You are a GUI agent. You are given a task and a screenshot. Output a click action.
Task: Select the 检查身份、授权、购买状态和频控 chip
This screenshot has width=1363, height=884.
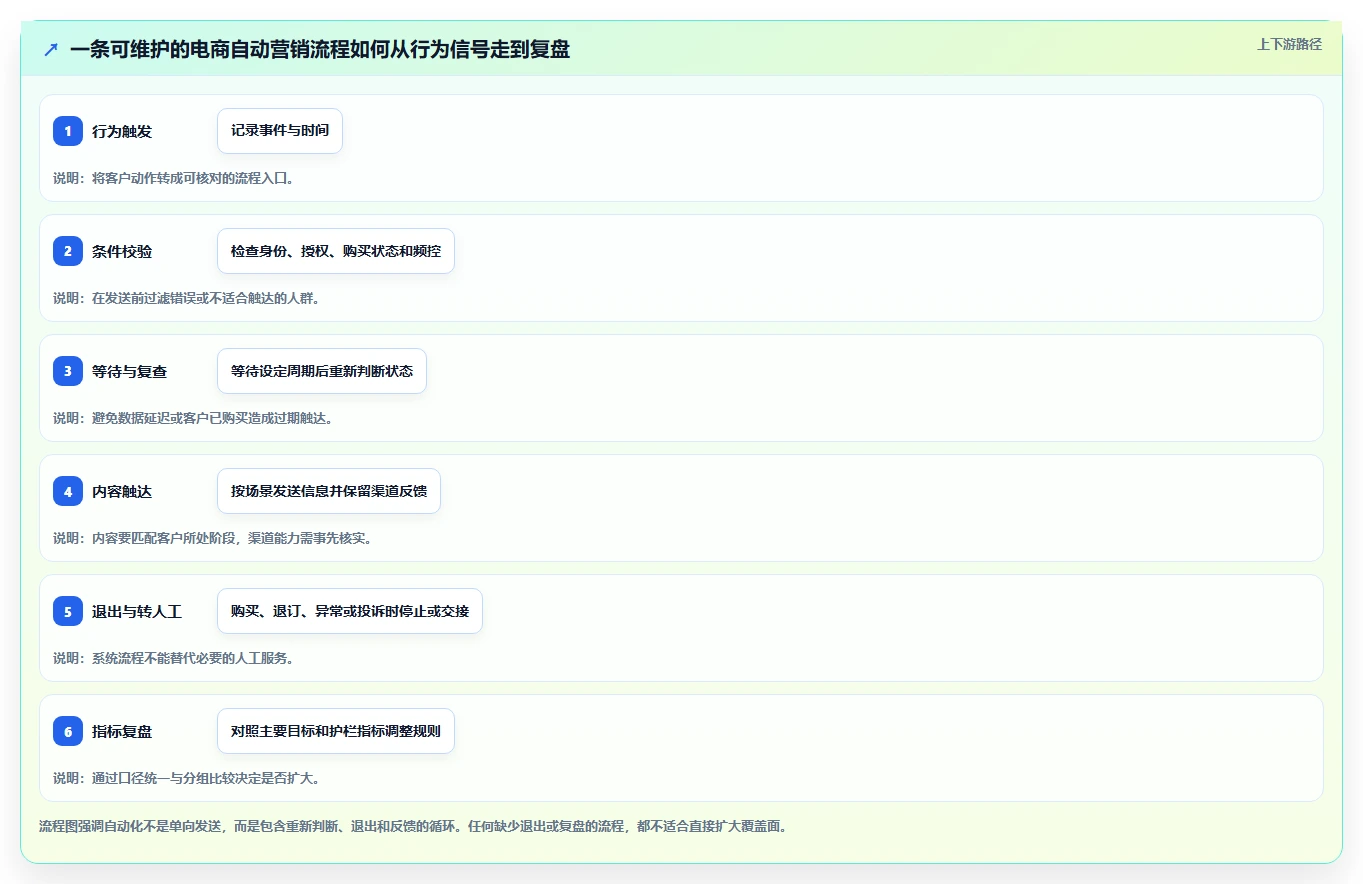click(x=336, y=251)
